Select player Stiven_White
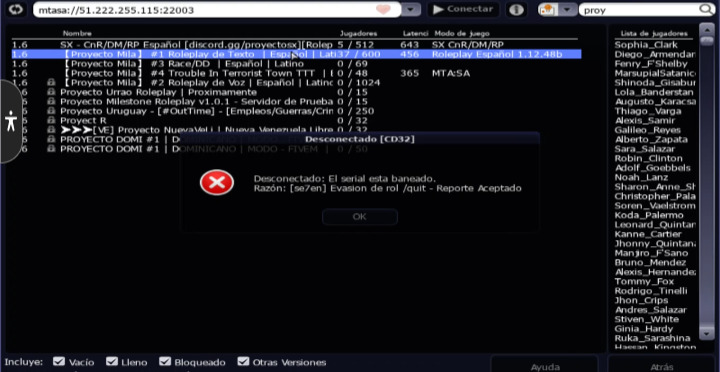This screenshot has height=372, width=720. (647, 319)
